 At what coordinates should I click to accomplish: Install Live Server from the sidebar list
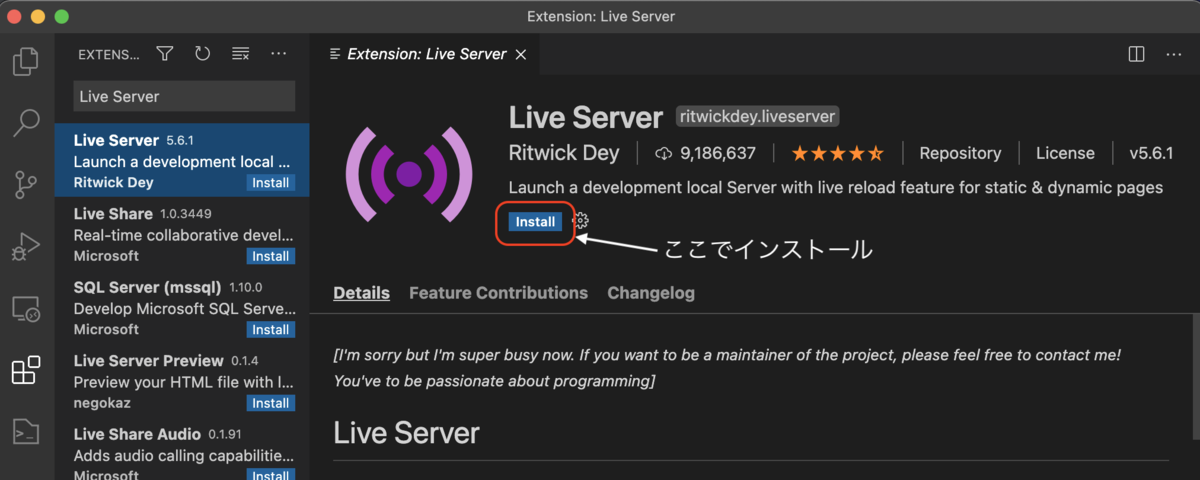click(270, 183)
